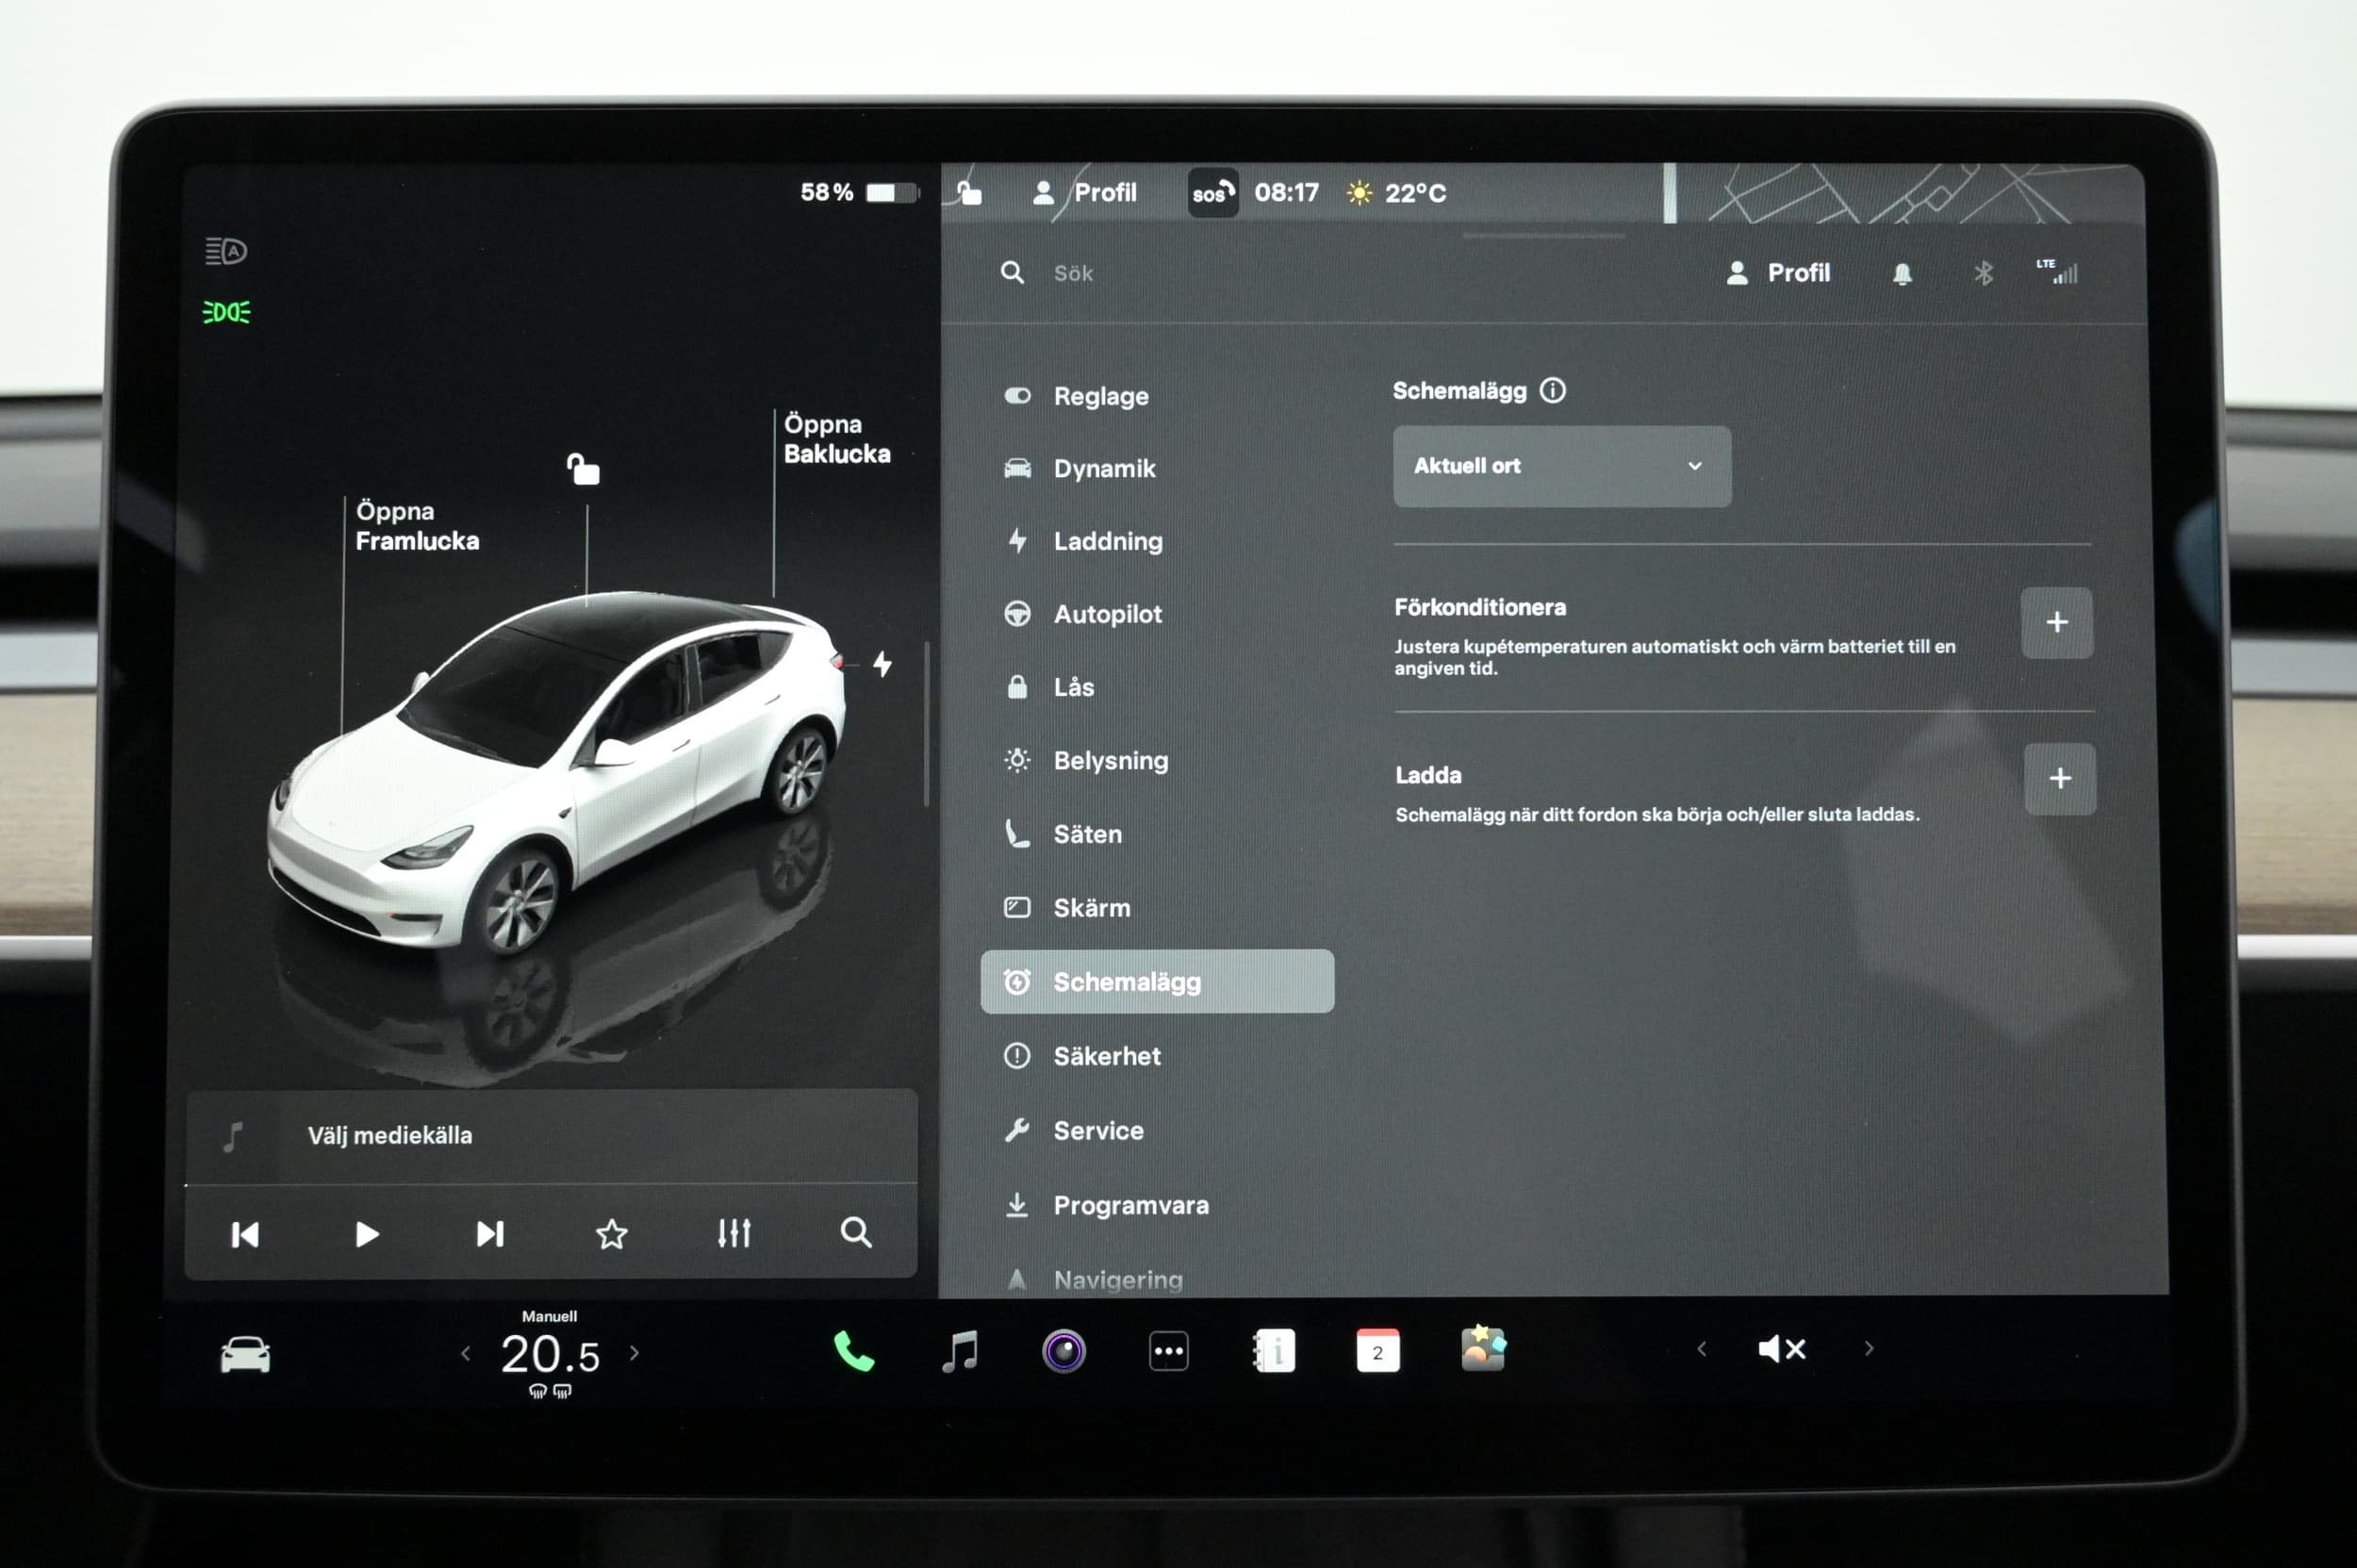Tap the LTE signal strength icon
This screenshot has width=2357, height=1568.
point(2057,271)
